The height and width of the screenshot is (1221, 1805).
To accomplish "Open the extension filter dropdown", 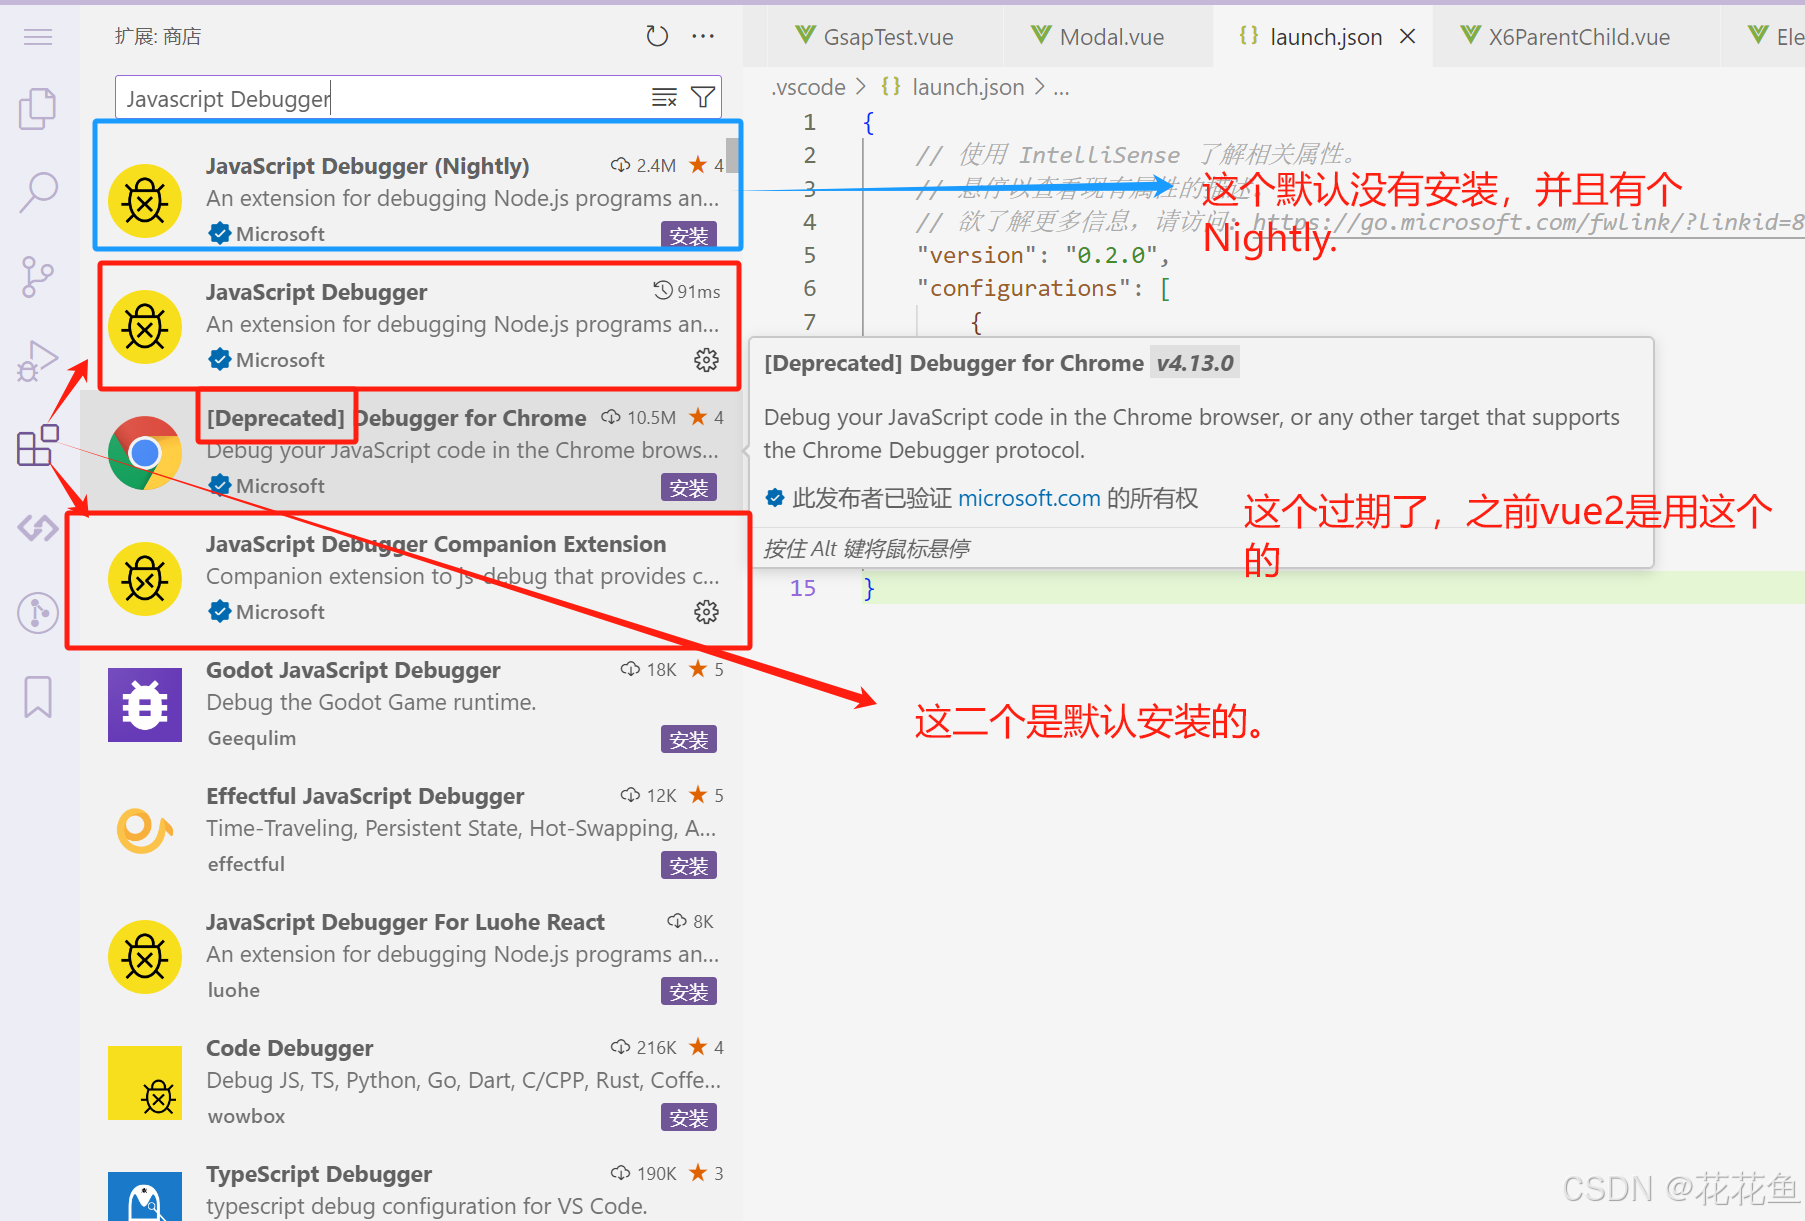I will [x=703, y=98].
